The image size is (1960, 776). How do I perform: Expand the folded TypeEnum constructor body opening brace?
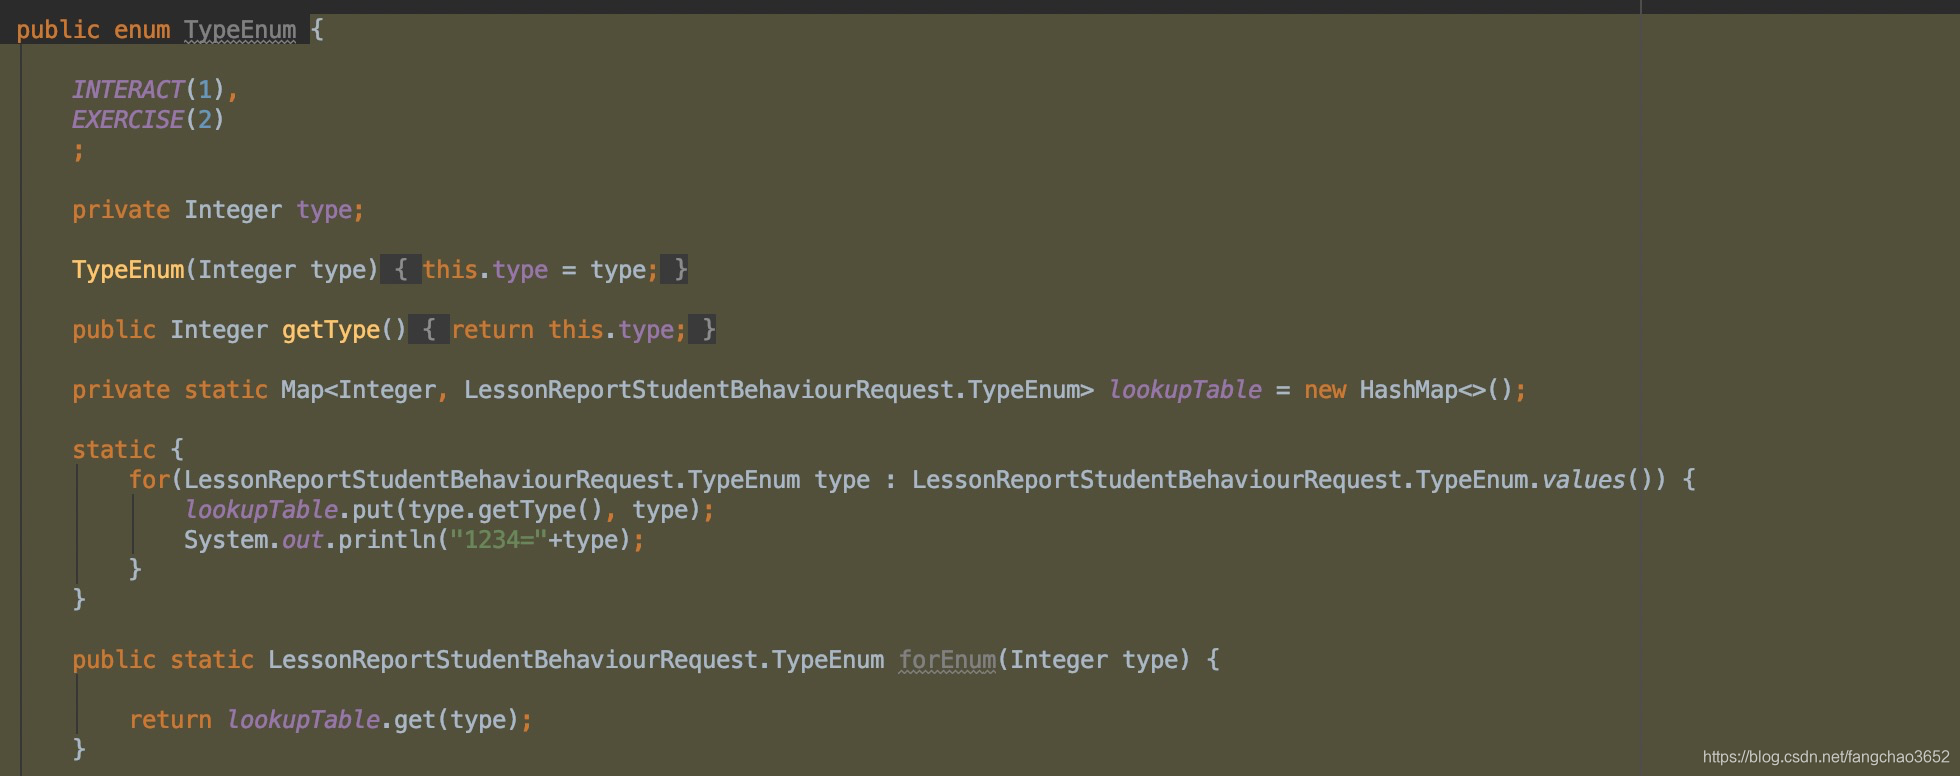(401, 270)
